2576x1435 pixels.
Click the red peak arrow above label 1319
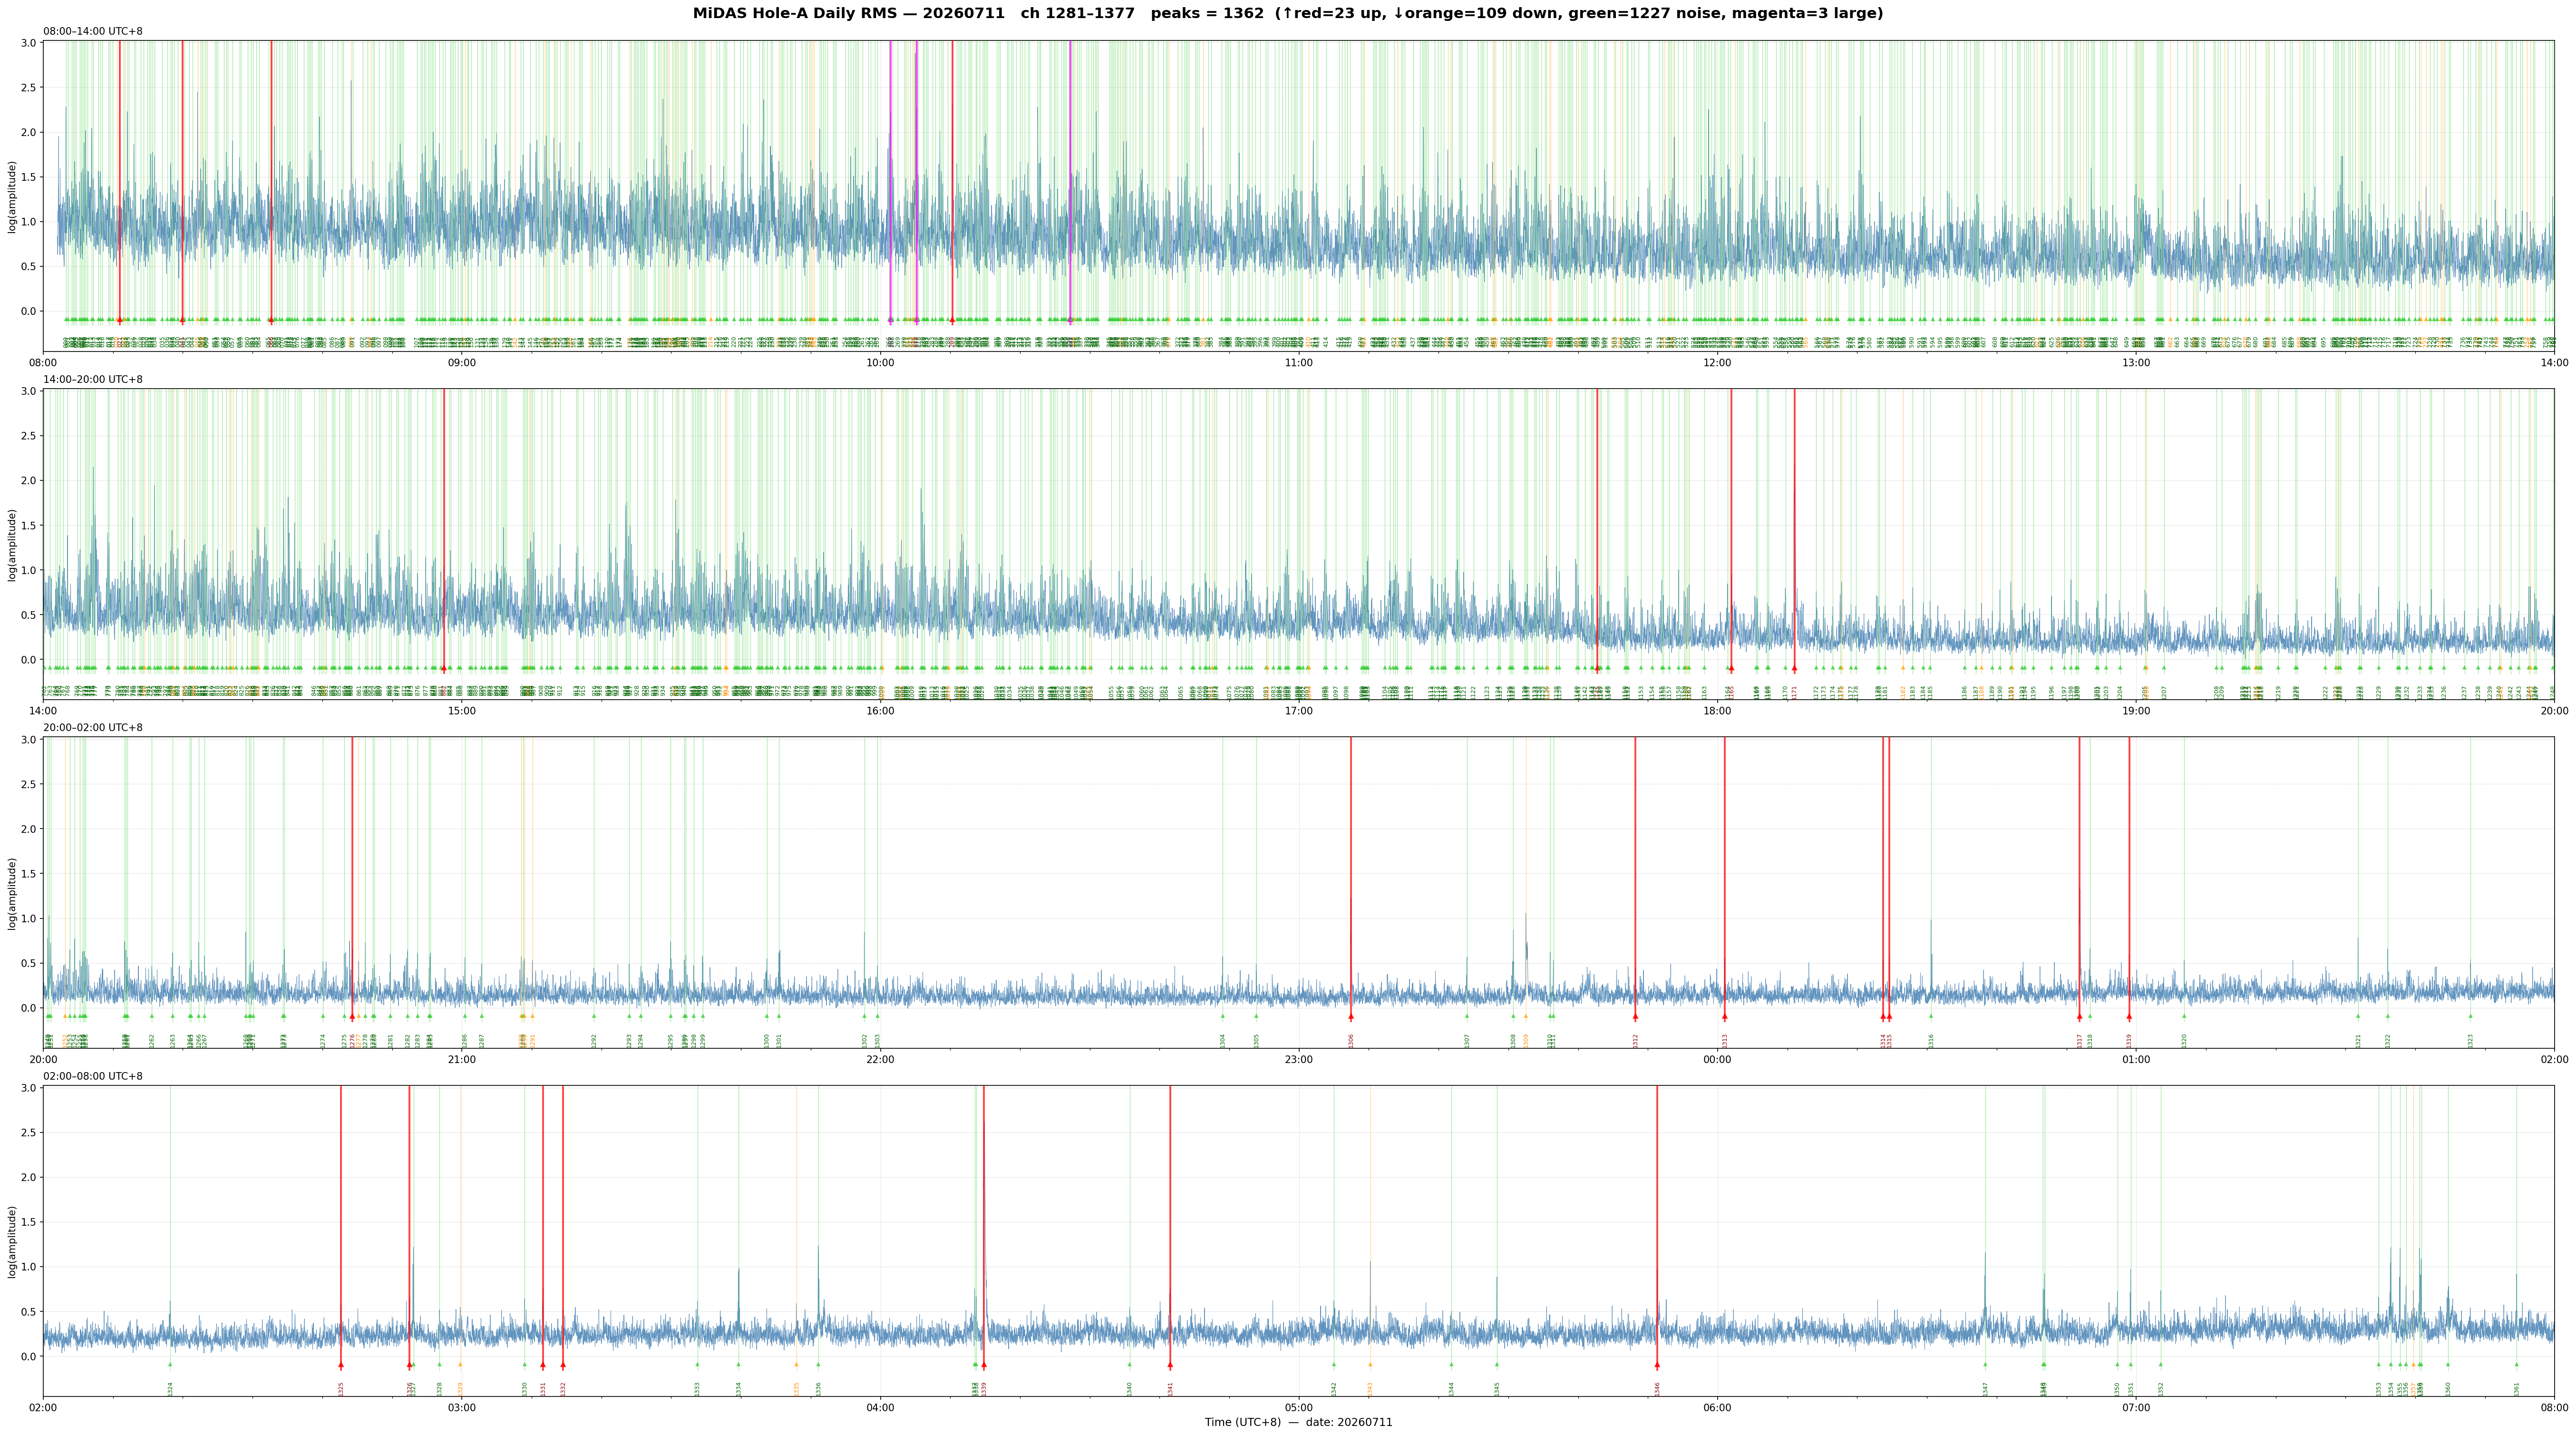tap(2129, 1016)
